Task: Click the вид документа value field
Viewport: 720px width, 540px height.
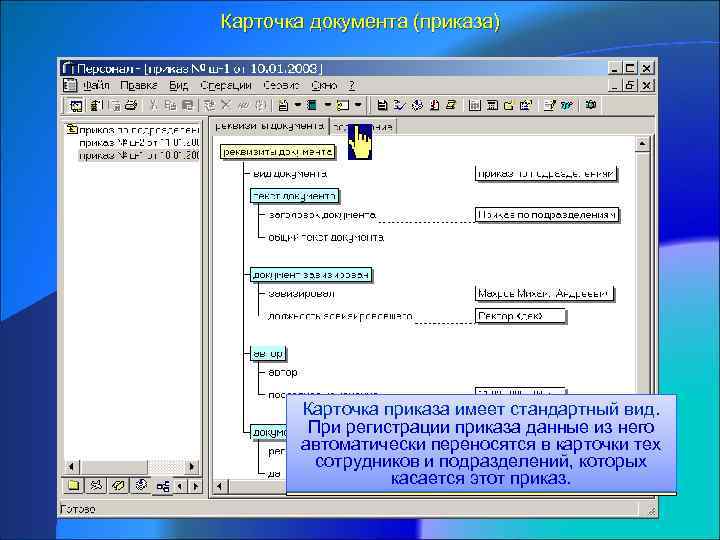Action: (x=546, y=174)
